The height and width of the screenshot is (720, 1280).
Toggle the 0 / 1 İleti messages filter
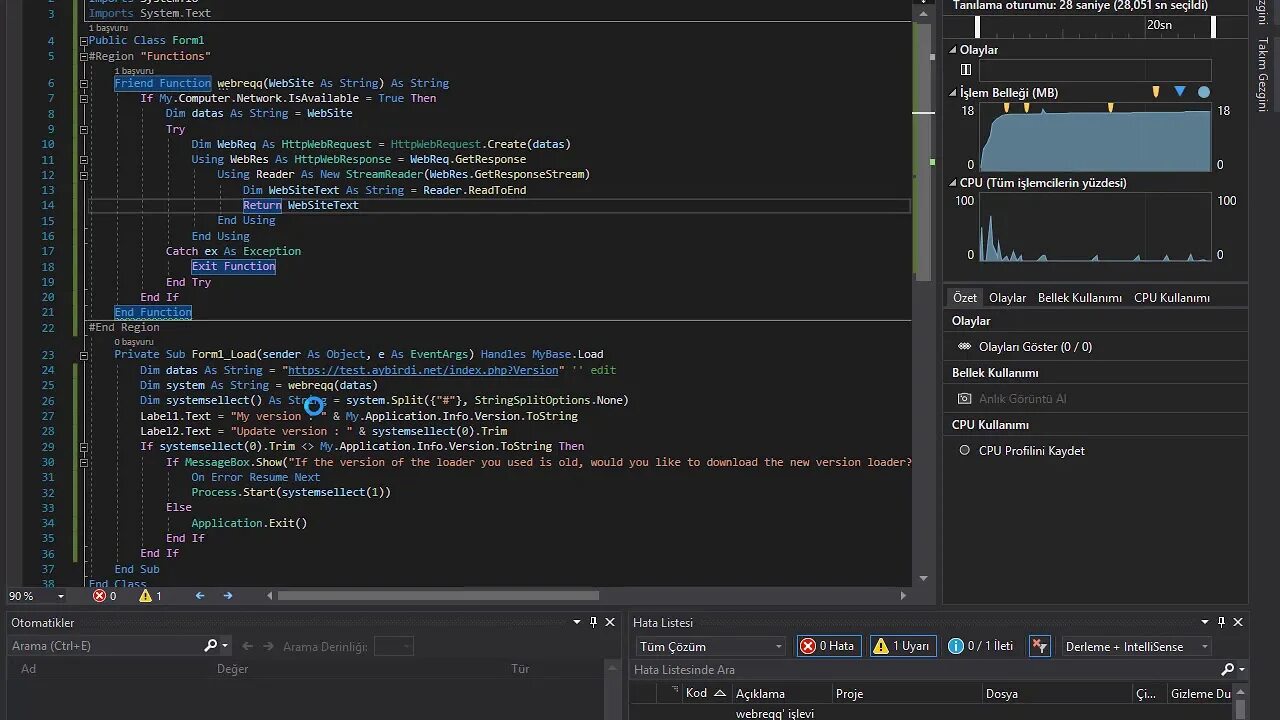982,646
